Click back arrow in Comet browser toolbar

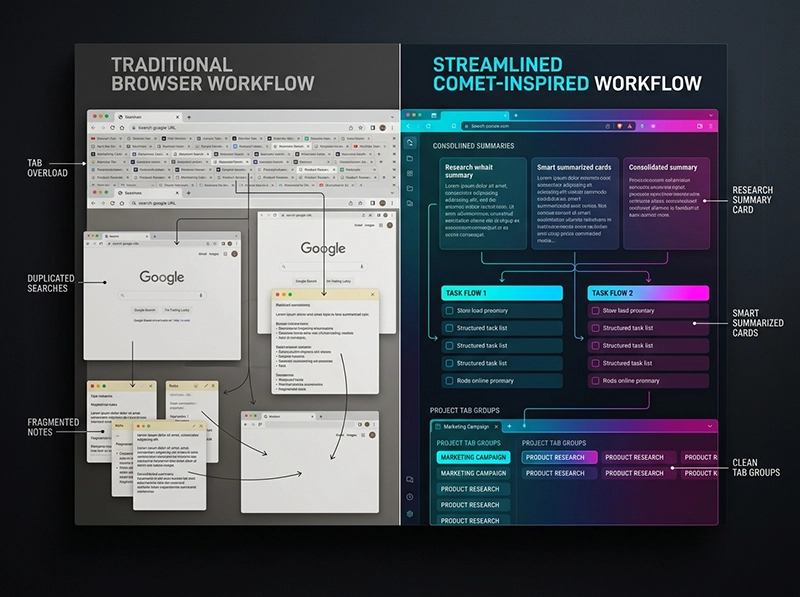pyautogui.click(x=409, y=126)
